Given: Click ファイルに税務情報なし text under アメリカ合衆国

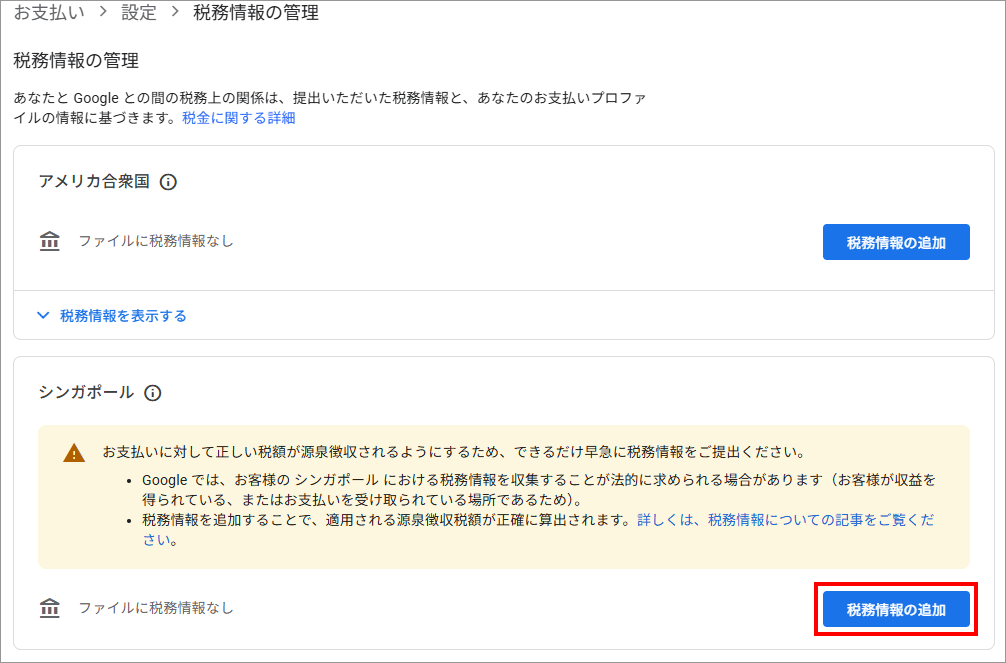Looking at the screenshot, I should coord(155,241).
